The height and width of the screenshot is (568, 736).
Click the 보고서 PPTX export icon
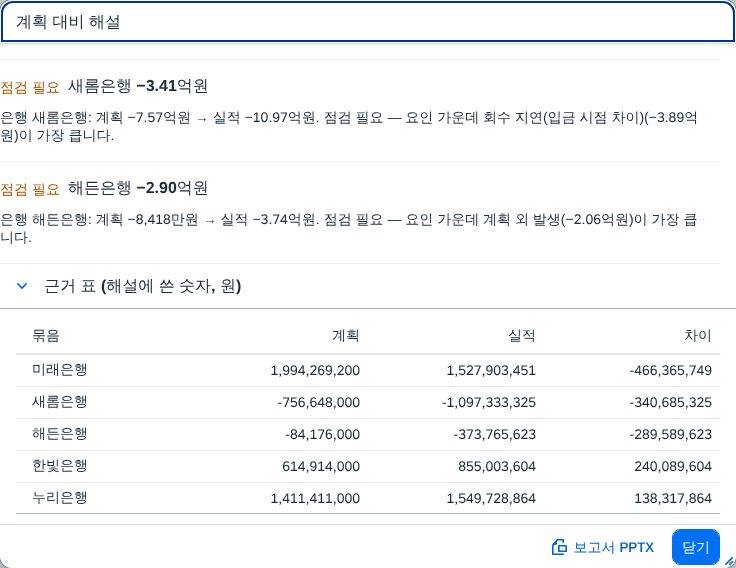pyautogui.click(x=559, y=547)
